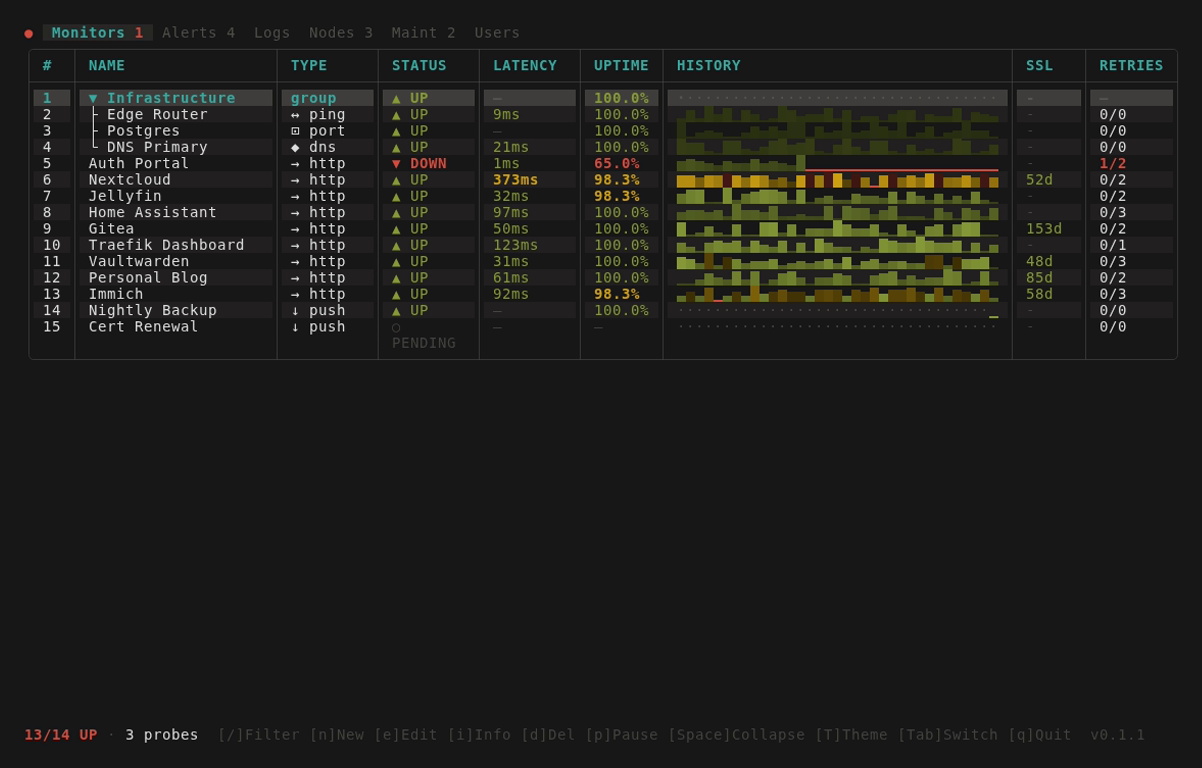Viewport: 1202px width, 768px height.
Task: Click the UP triangle for Home Assistant
Action: point(397,212)
